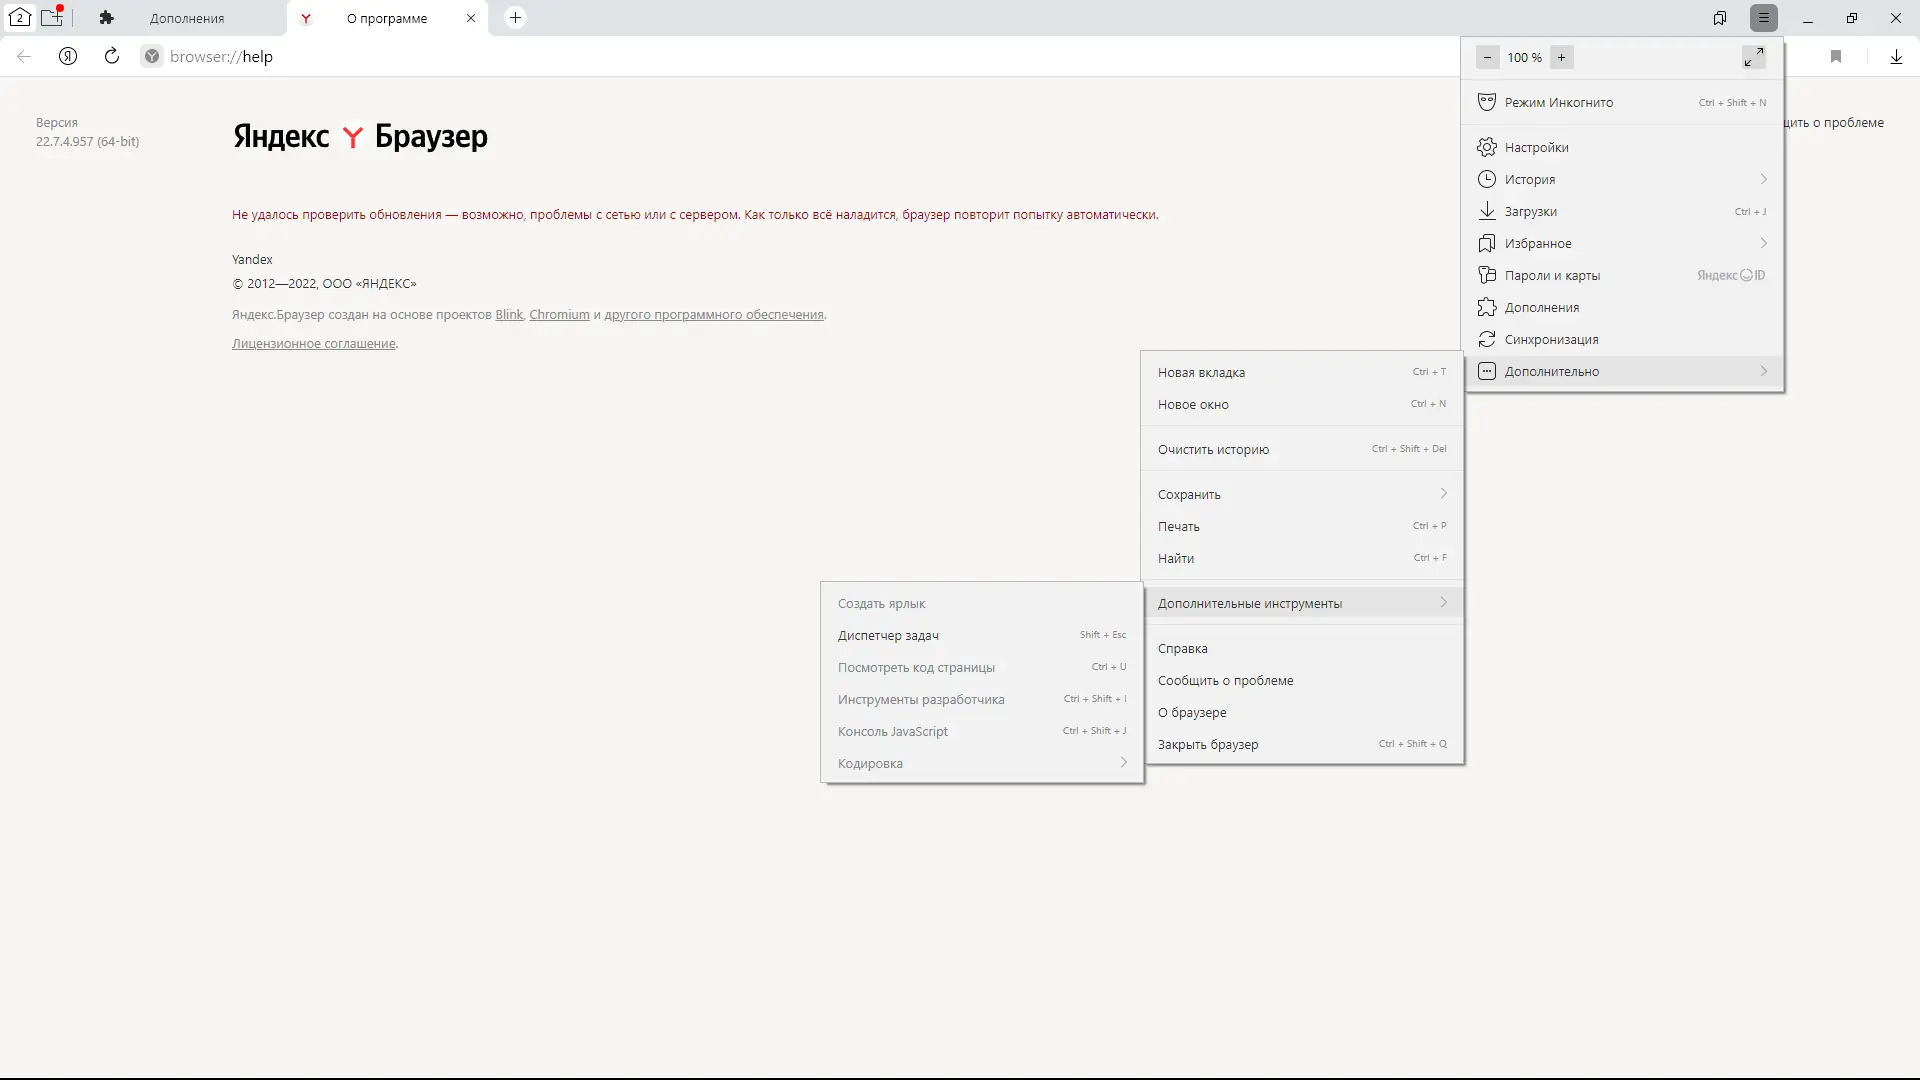Switch to the Дополнения tab
The image size is (1920, 1080).
[187, 18]
